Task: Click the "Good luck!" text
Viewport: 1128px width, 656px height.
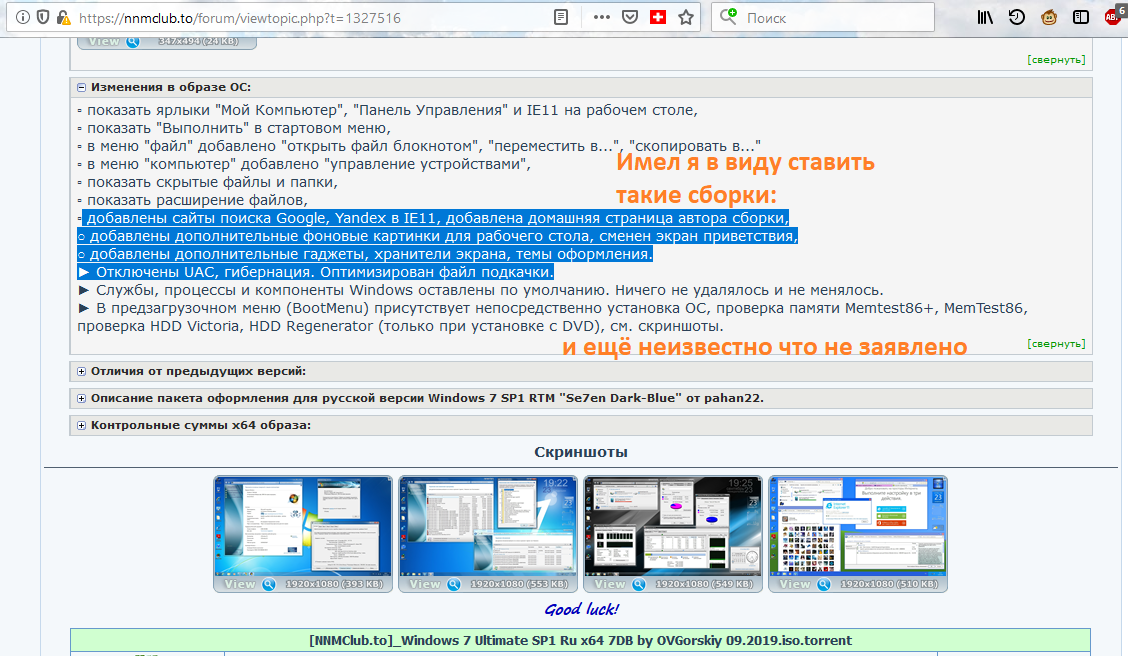Action: pyautogui.click(x=581, y=609)
